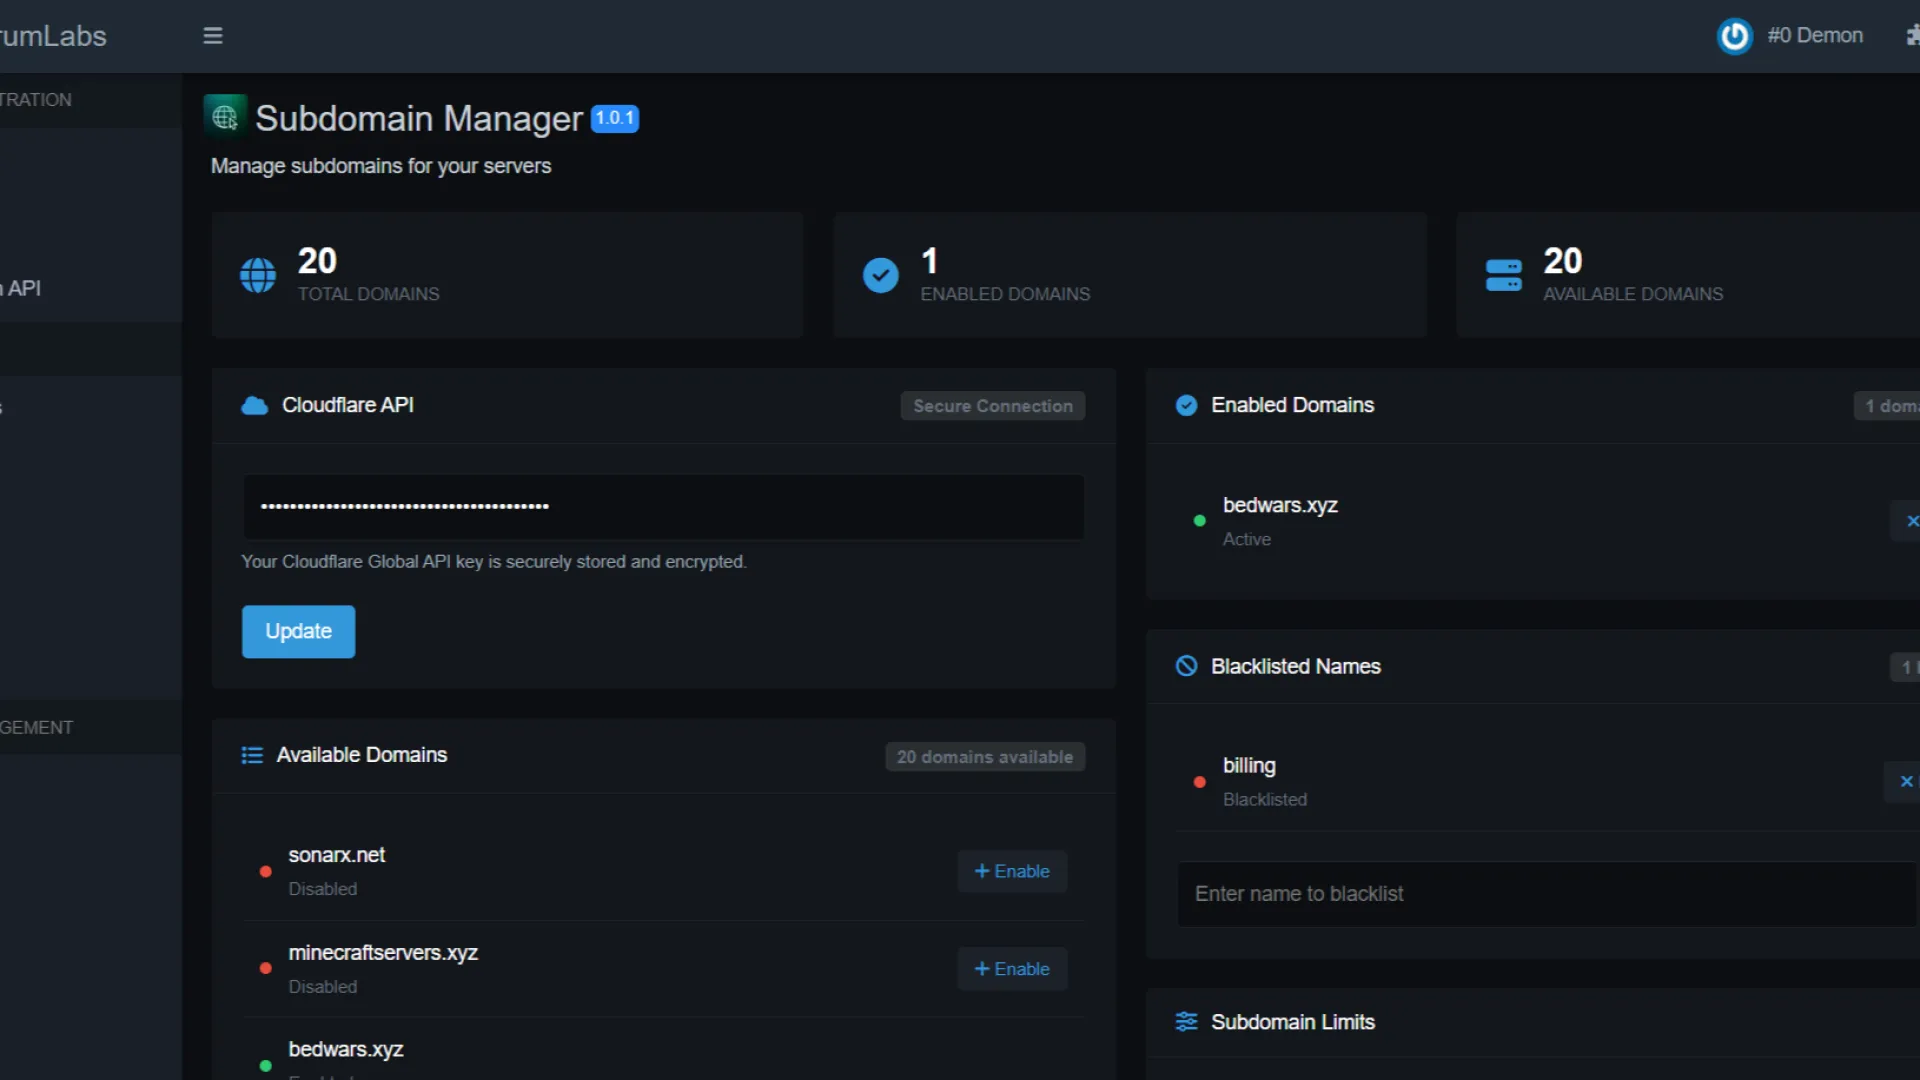Open the #0 Demon user account
This screenshot has width=1920, height=1080.
[x=1814, y=36]
